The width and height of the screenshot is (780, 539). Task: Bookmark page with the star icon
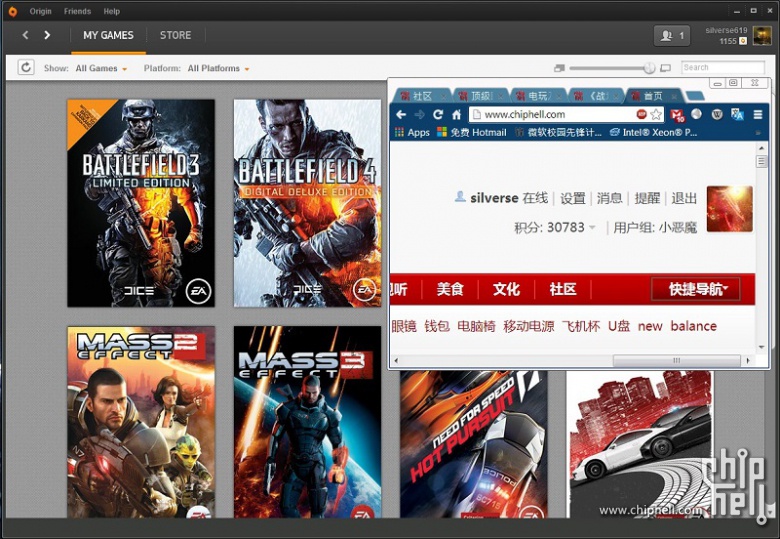coord(656,114)
